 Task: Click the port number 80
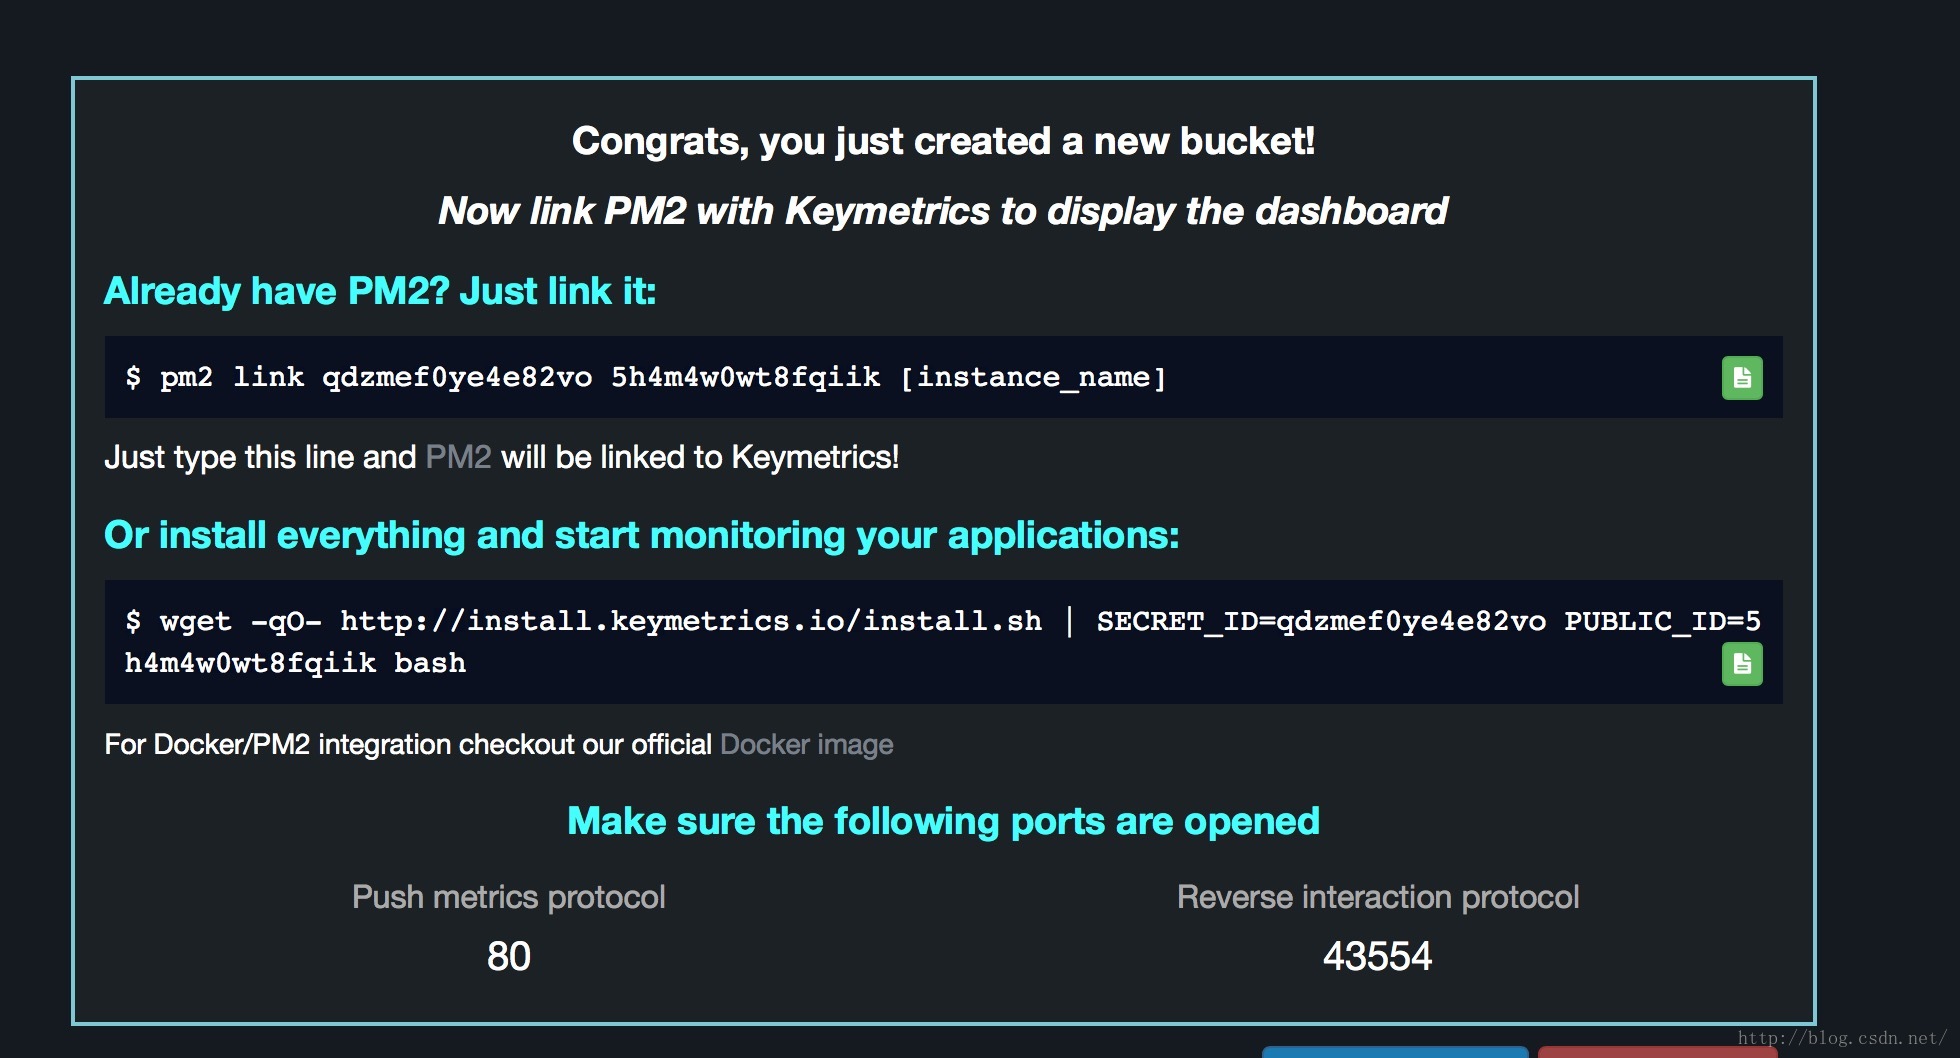[x=508, y=957]
